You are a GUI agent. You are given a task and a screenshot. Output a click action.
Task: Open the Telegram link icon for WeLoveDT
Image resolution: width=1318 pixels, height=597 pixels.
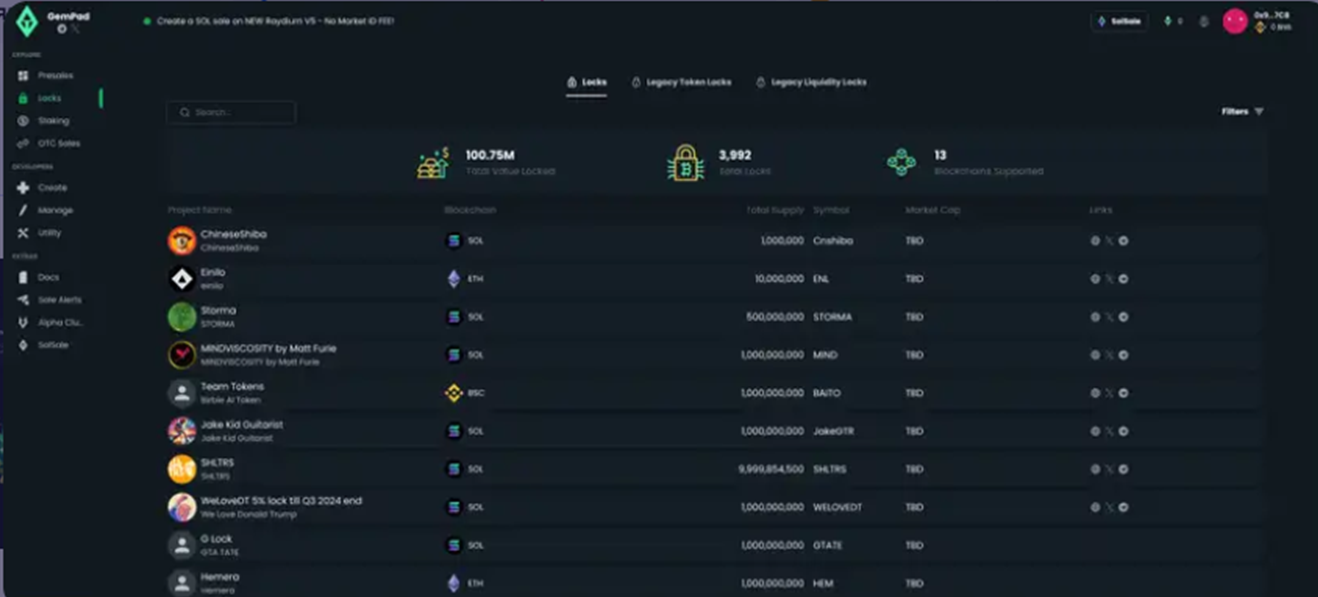tap(1123, 507)
